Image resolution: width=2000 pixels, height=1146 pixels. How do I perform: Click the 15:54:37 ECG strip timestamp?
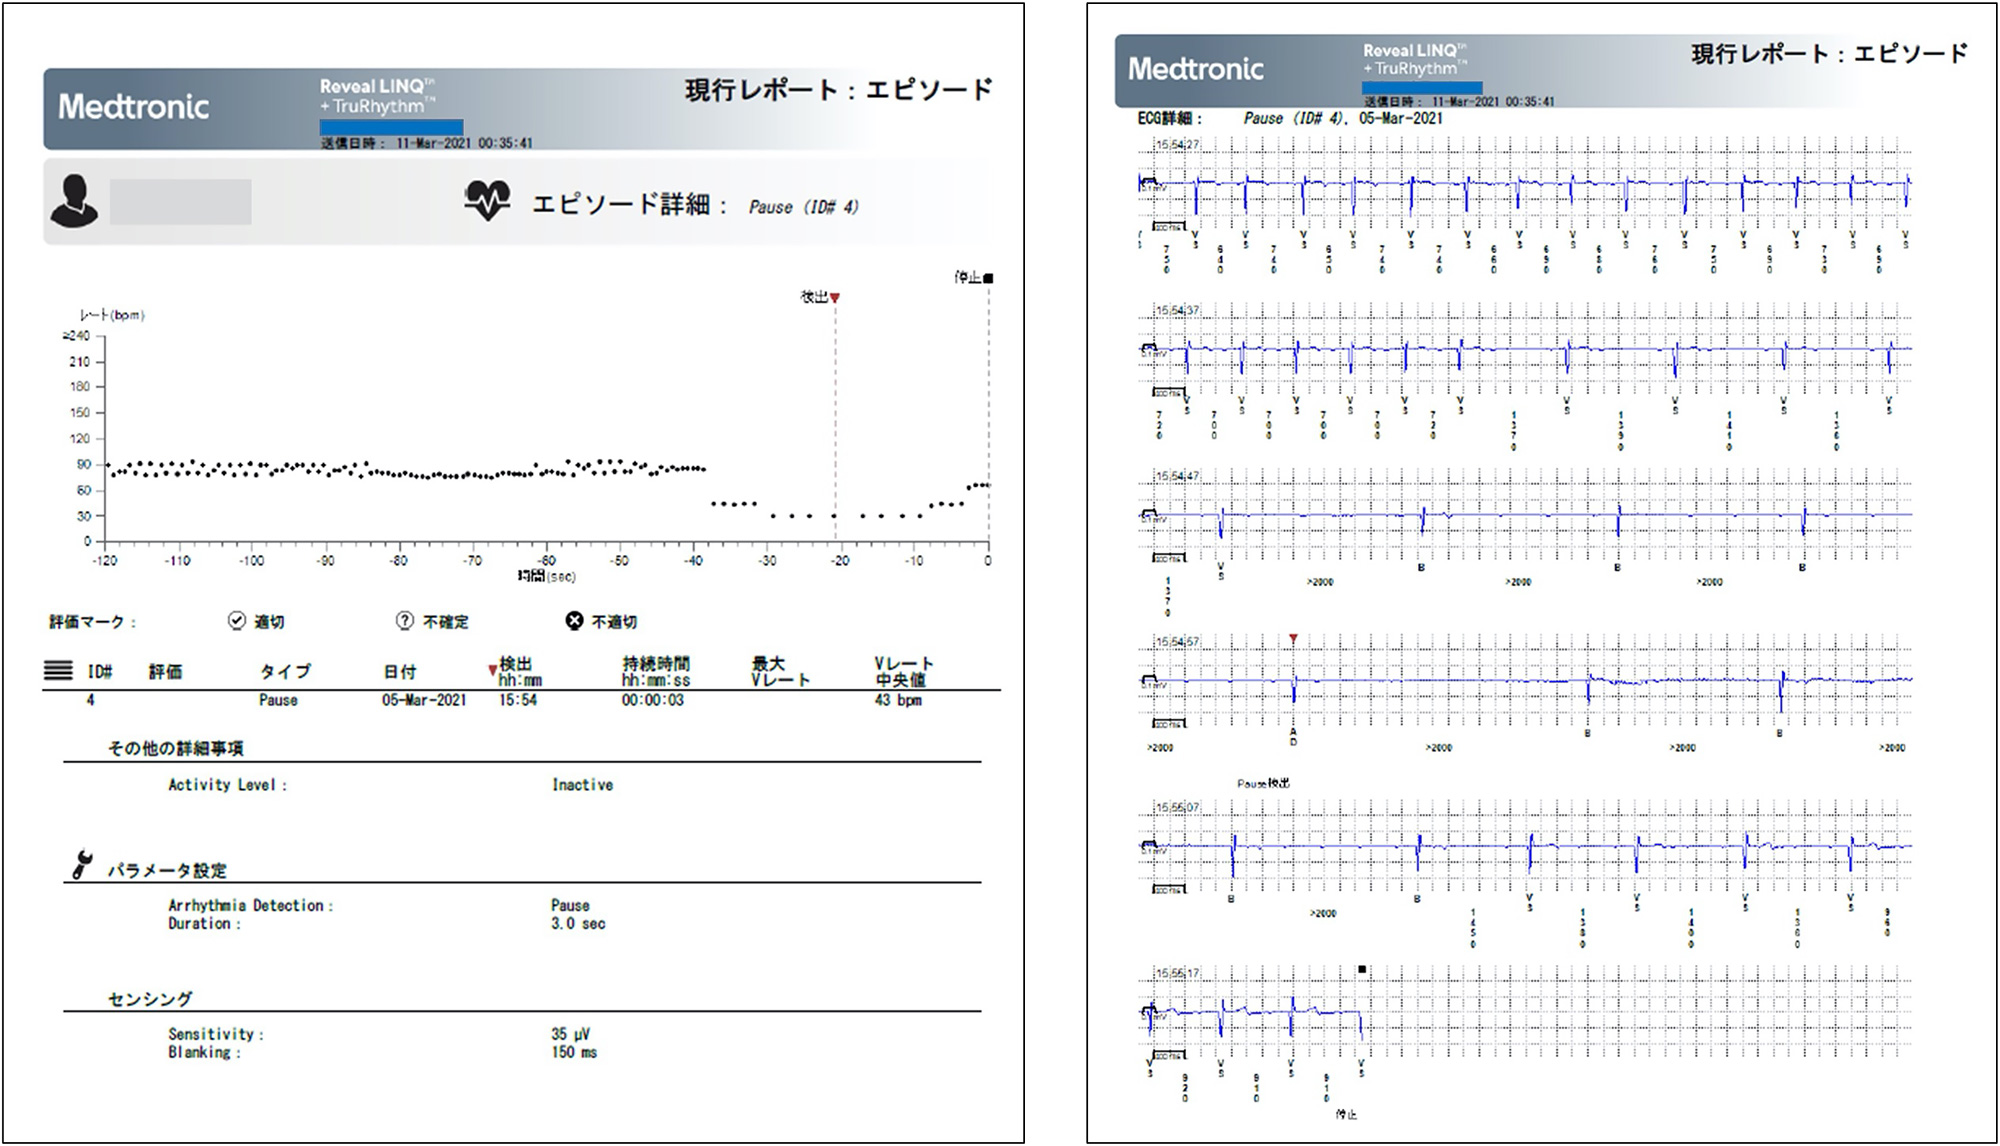click(1178, 310)
